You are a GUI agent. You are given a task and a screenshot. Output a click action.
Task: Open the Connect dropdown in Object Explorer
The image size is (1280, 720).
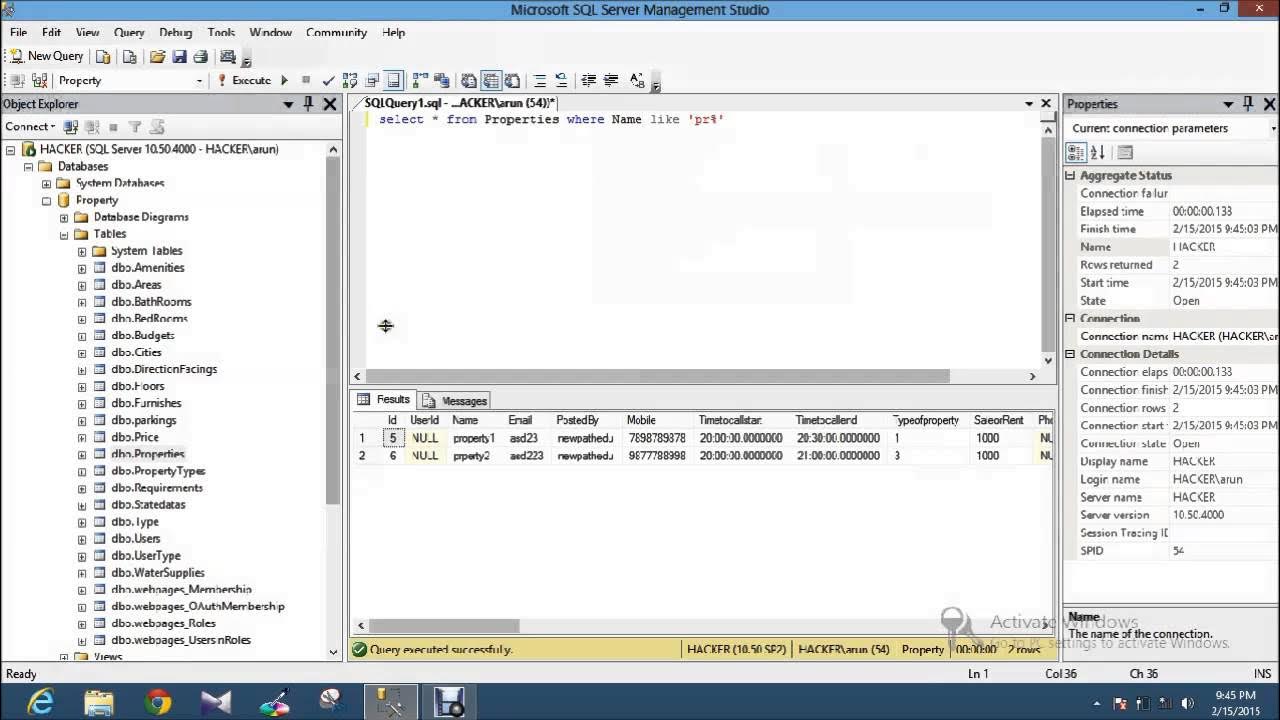point(30,126)
